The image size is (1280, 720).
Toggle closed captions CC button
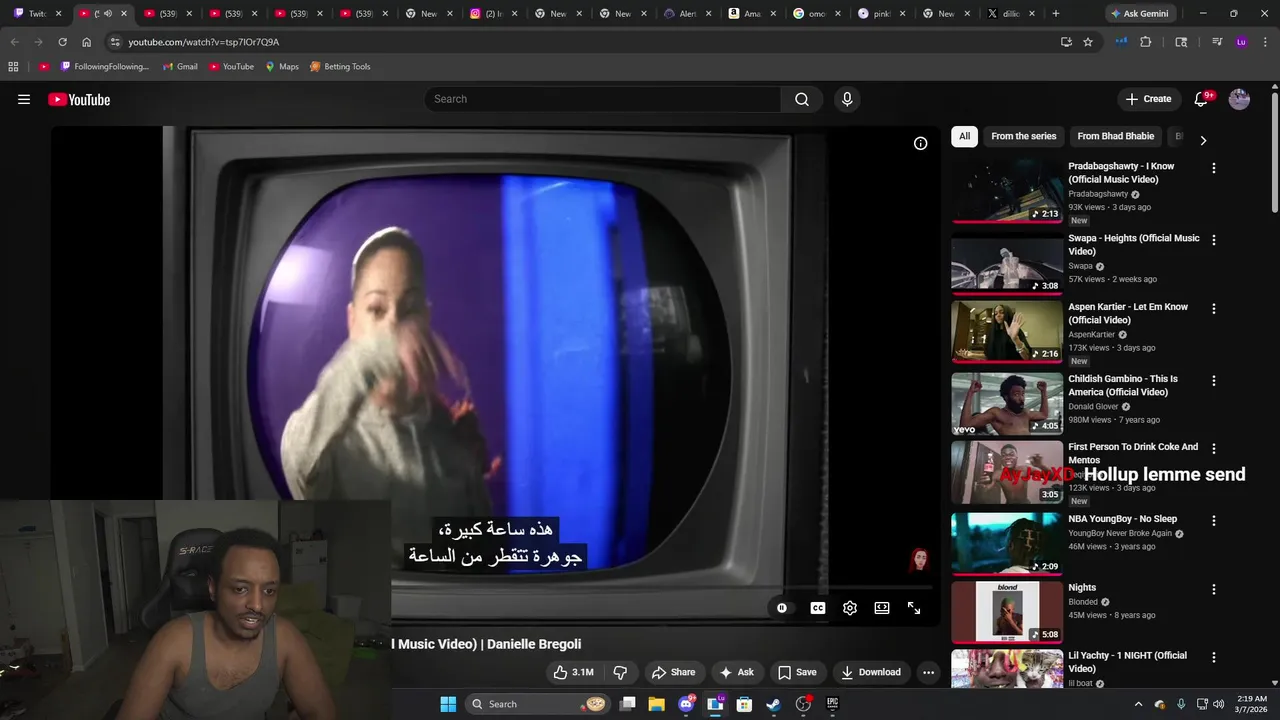pyautogui.click(x=818, y=608)
